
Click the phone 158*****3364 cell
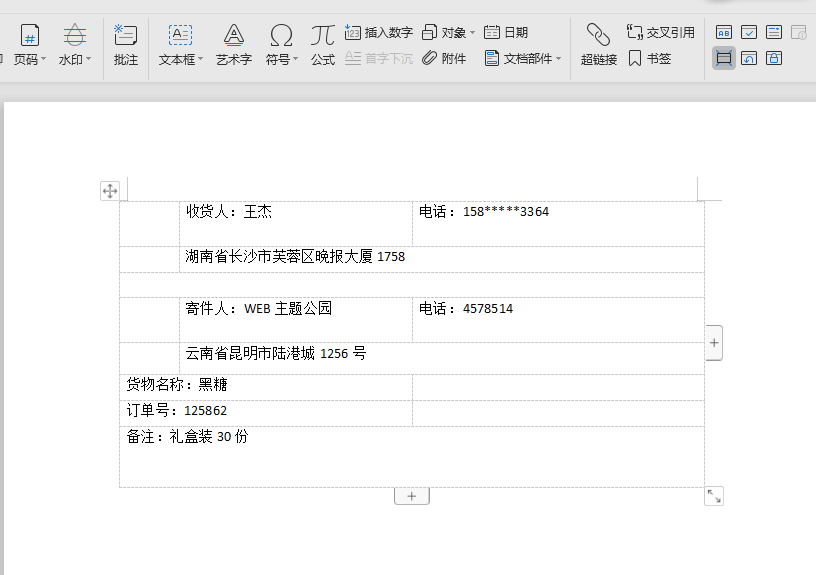[558, 224]
